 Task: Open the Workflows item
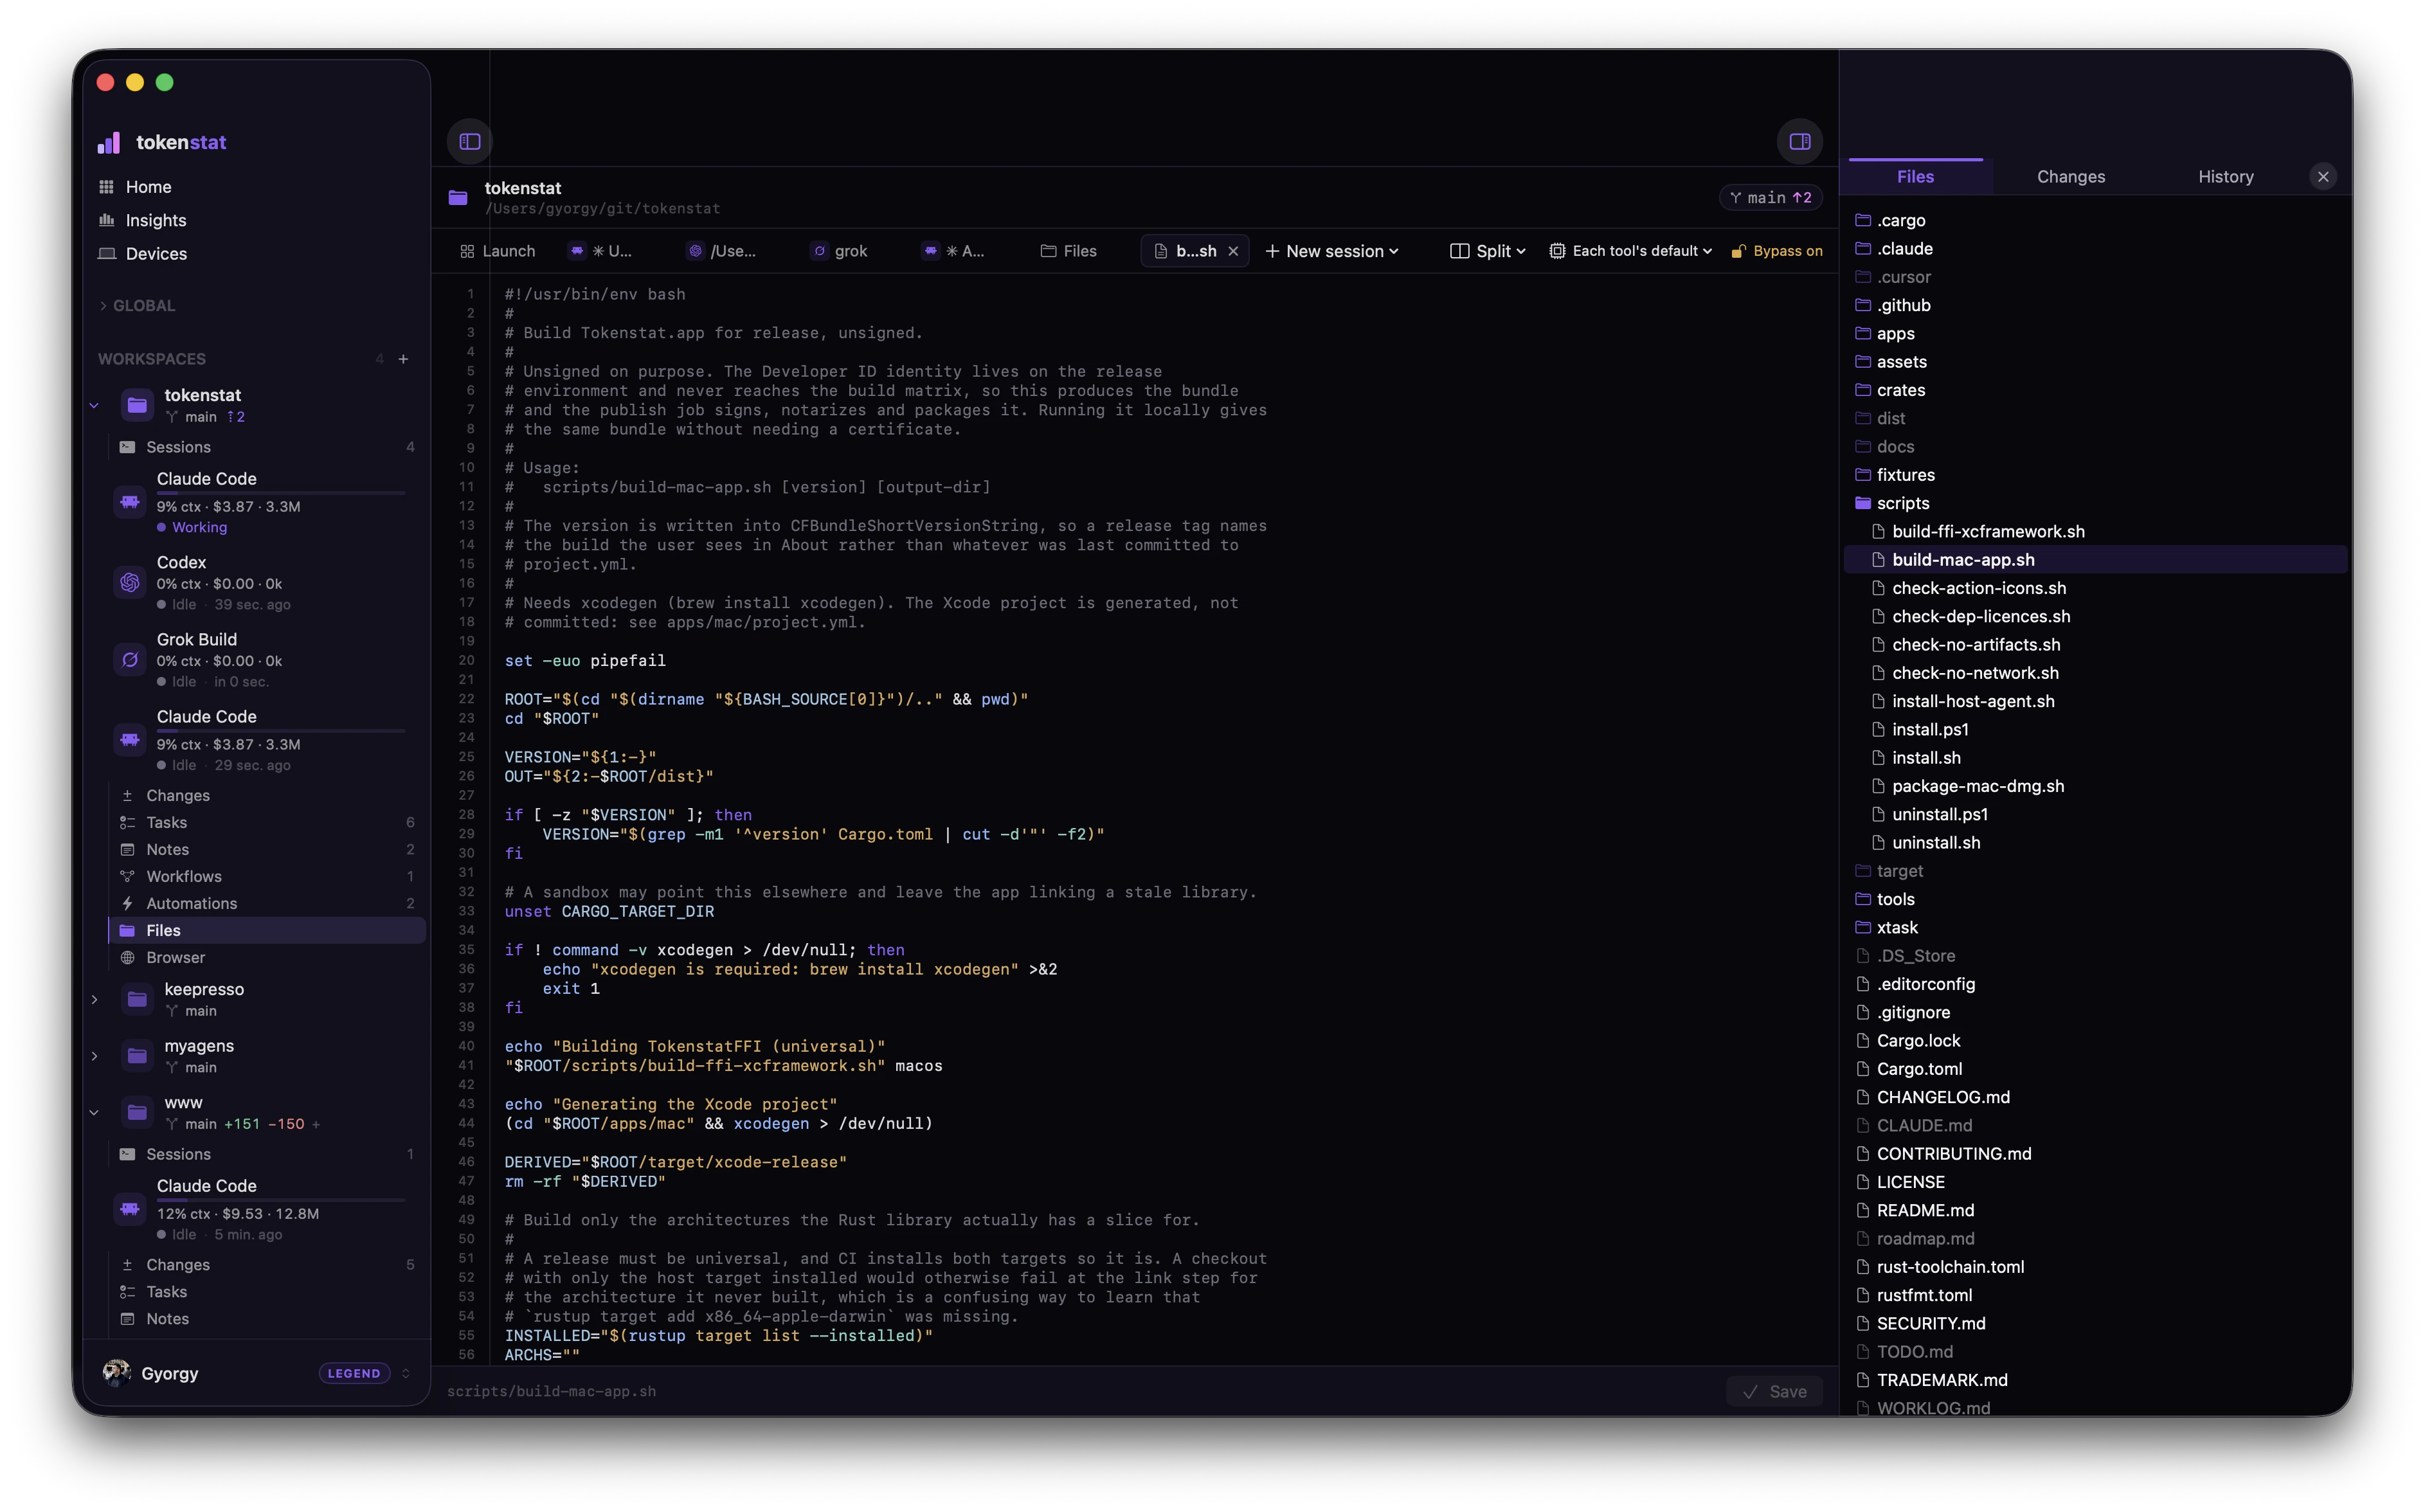tap(266, 876)
